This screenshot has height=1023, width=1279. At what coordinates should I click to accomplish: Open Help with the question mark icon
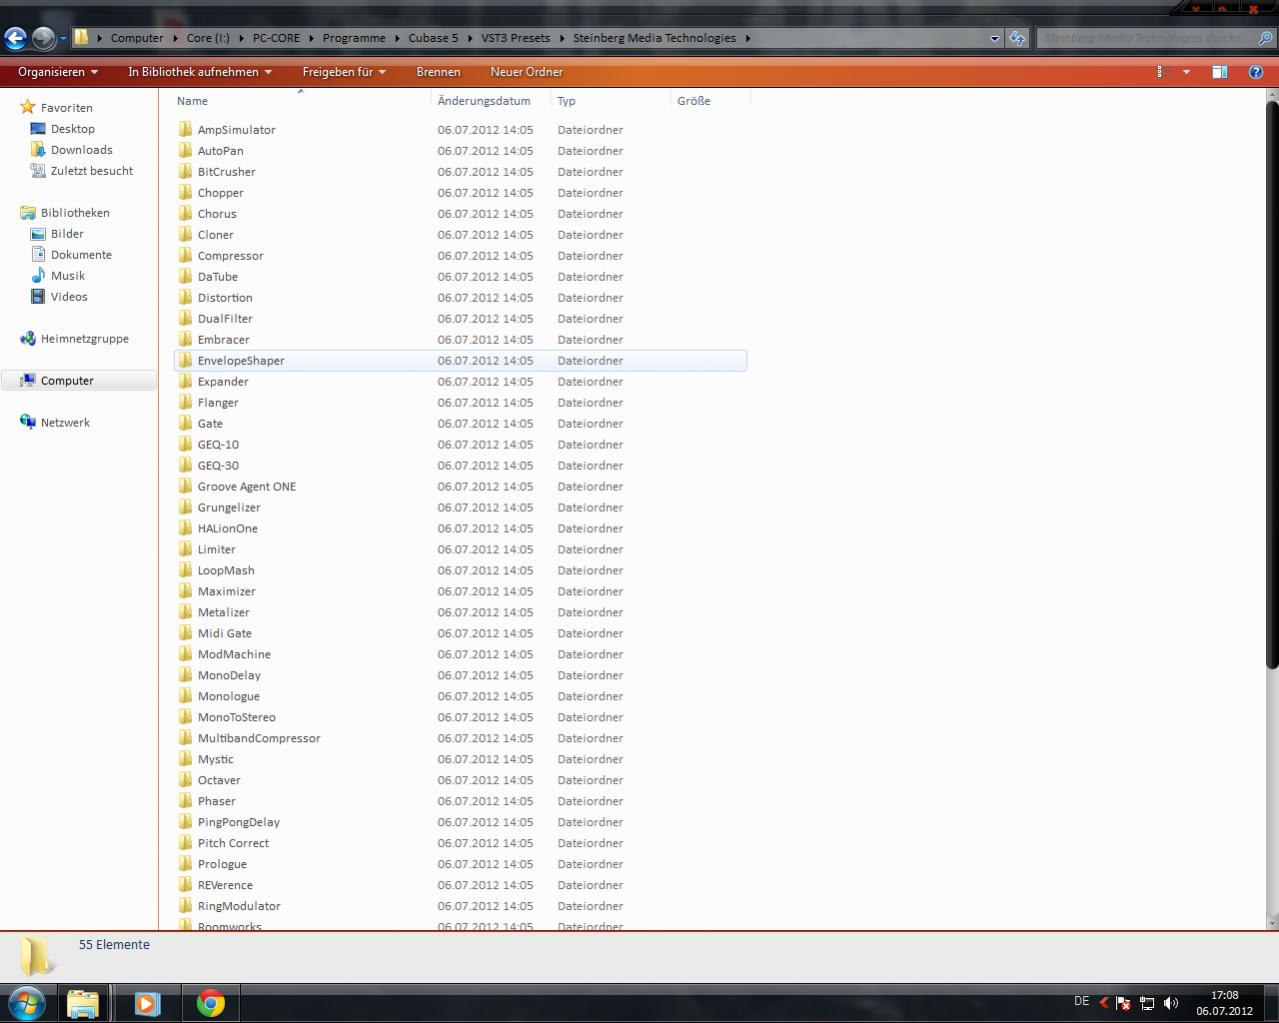(x=1256, y=72)
